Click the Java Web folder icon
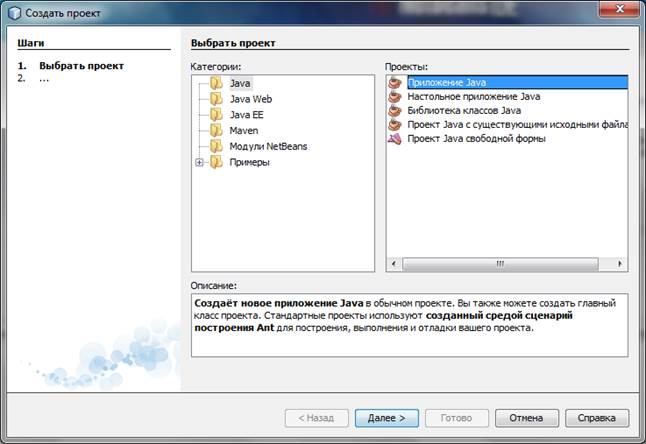The height and width of the screenshot is (444, 646). 216,99
